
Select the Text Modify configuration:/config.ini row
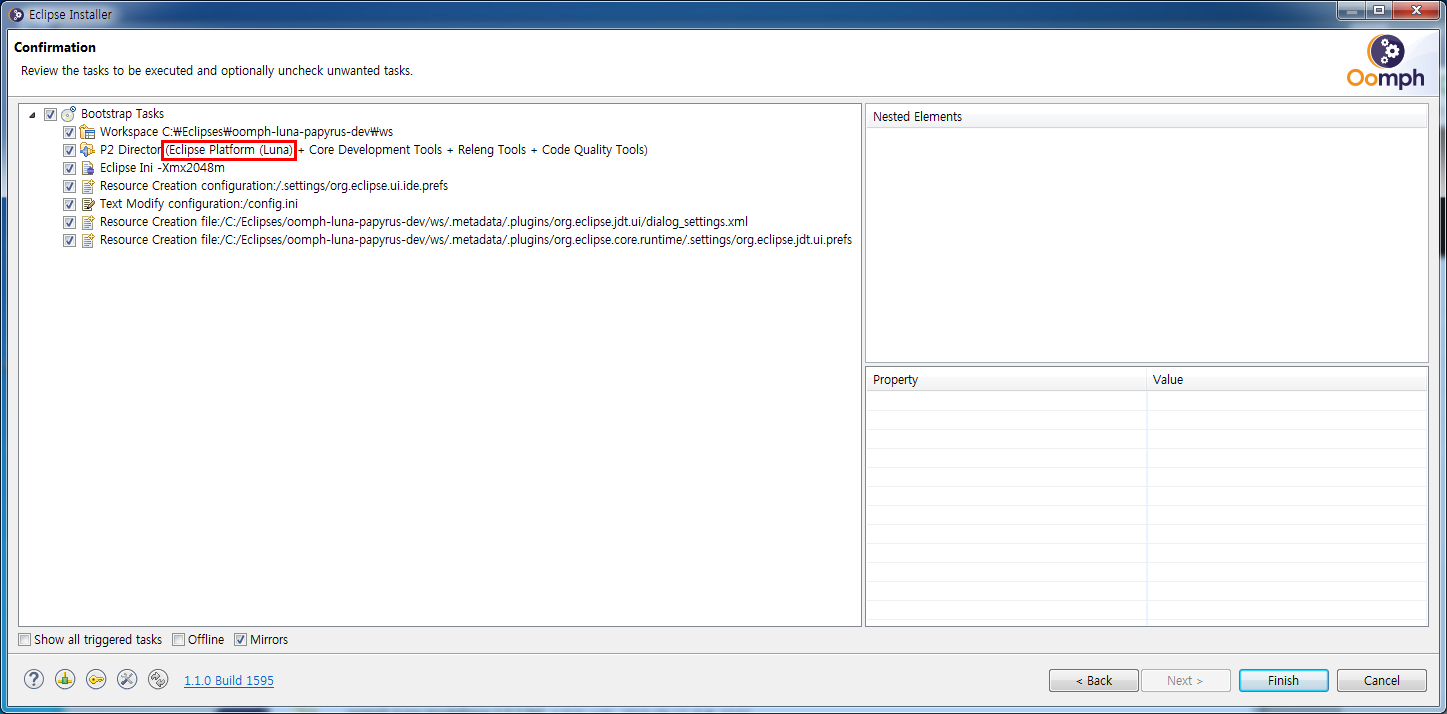coord(199,204)
